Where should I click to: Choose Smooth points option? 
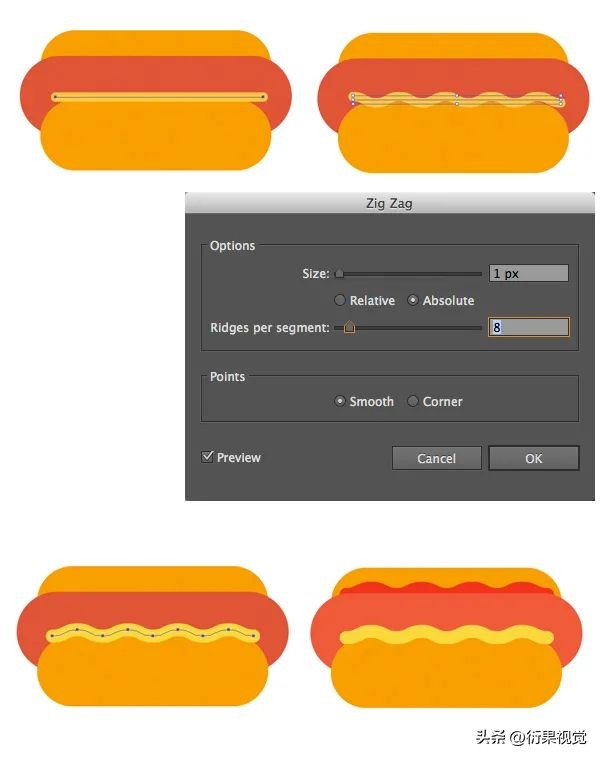coord(340,401)
